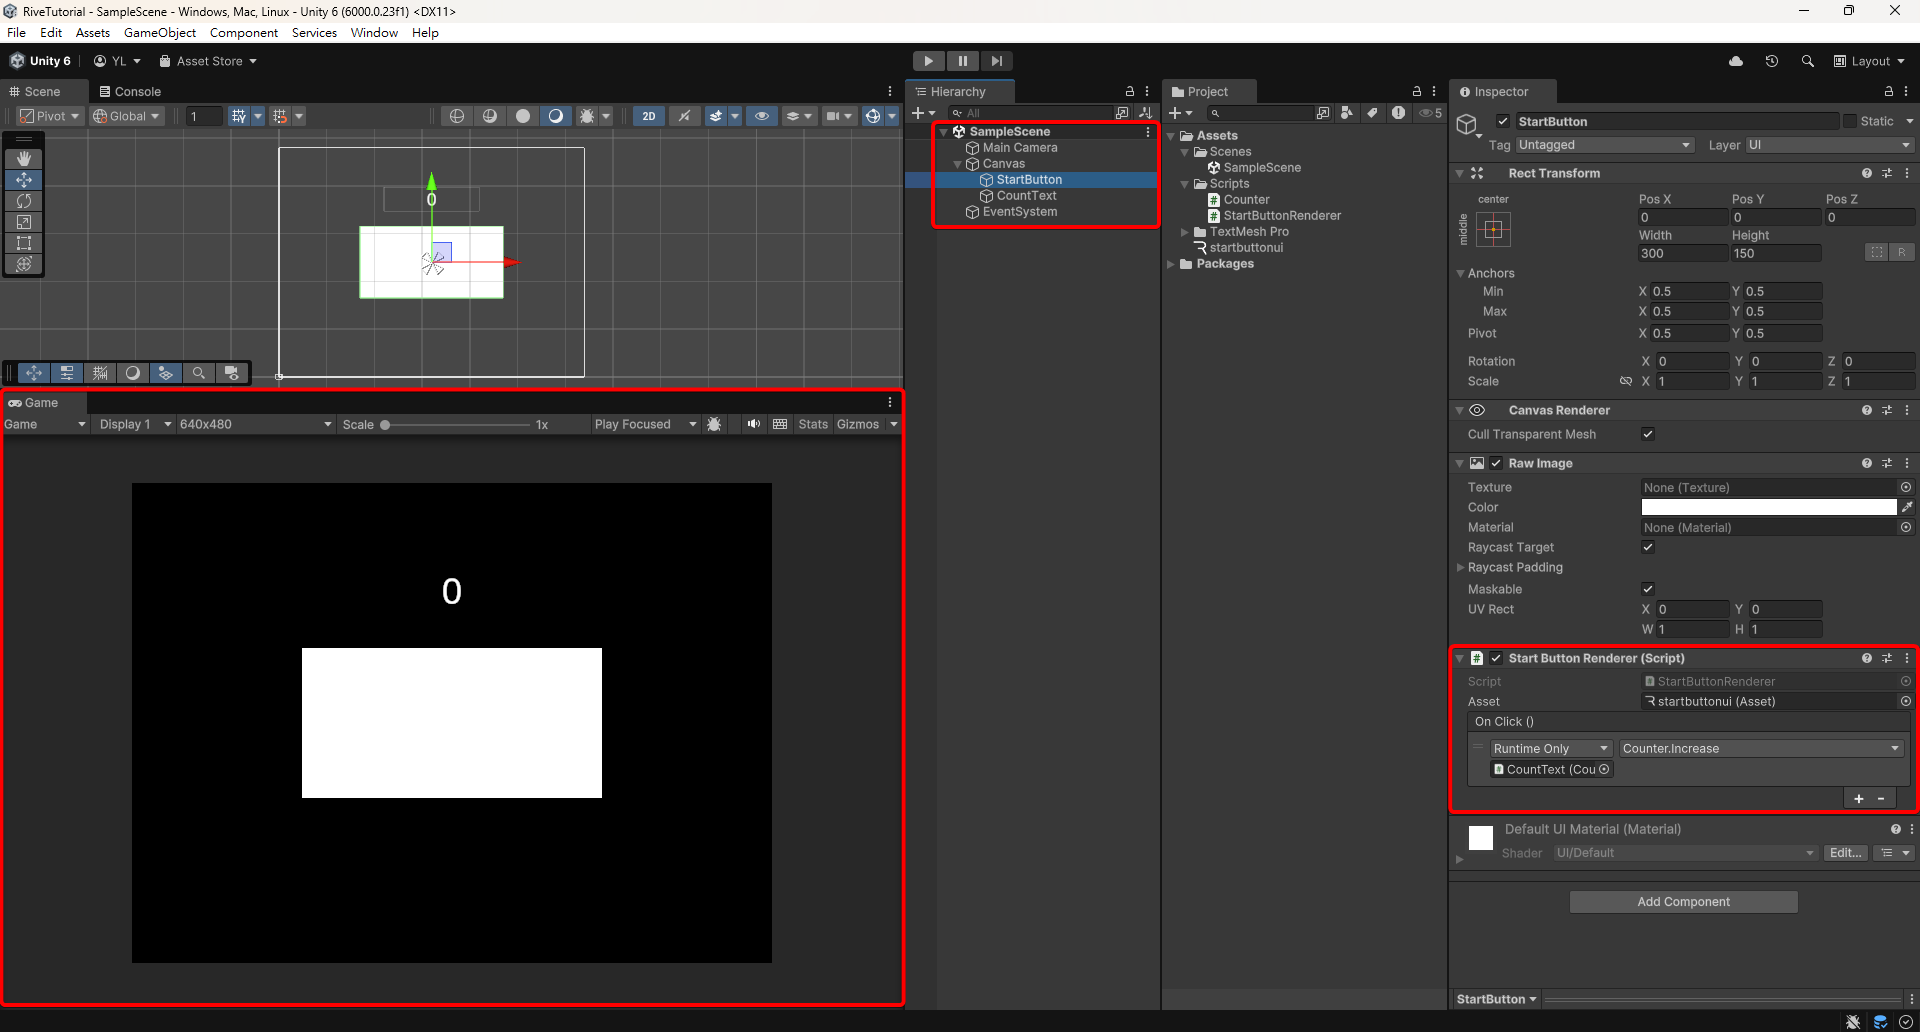
Task: Click the Add Component button
Action: pyautogui.click(x=1683, y=902)
